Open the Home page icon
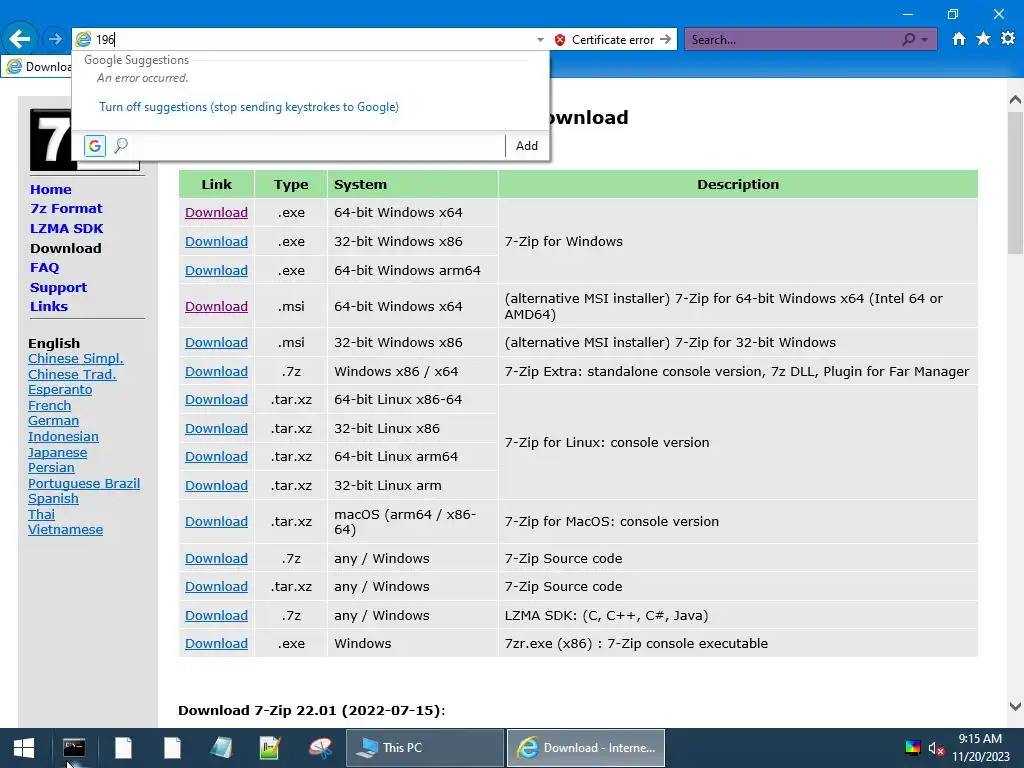This screenshot has width=1024, height=768. pos(958,39)
